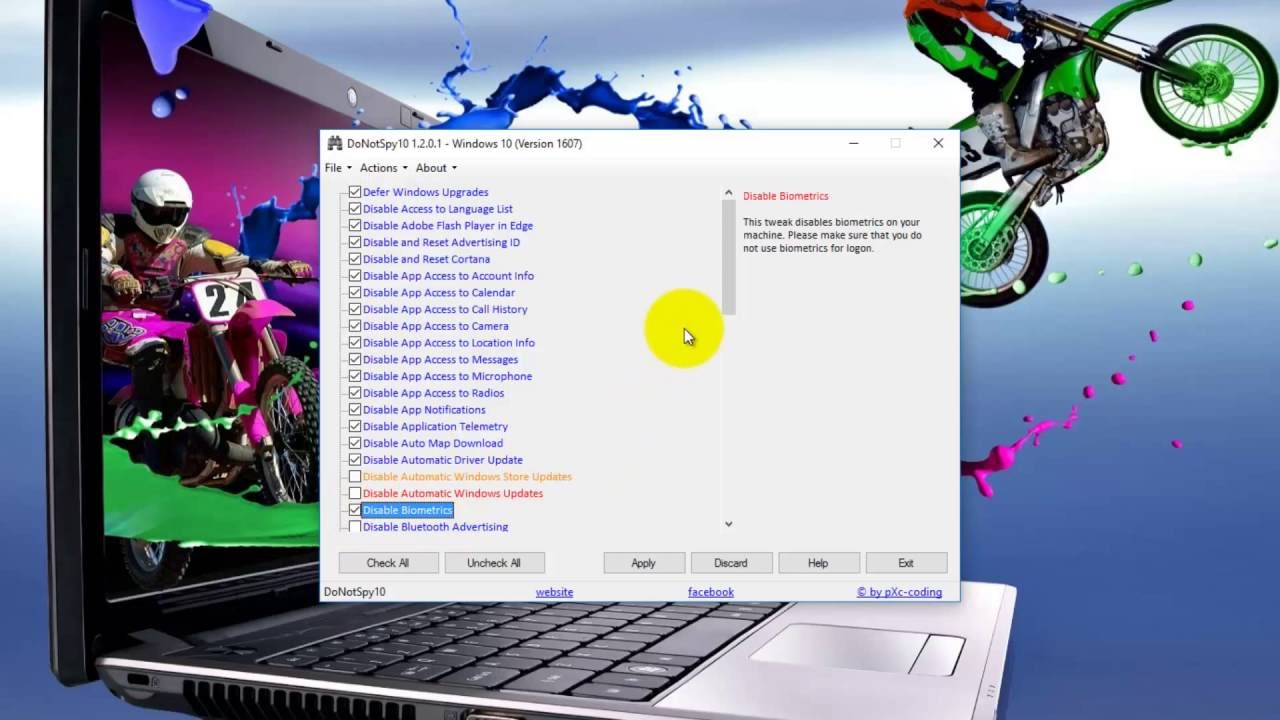This screenshot has width=1280, height=720.
Task: Toggle Disable App Access to Microphone checkbox
Action: click(x=355, y=376)
